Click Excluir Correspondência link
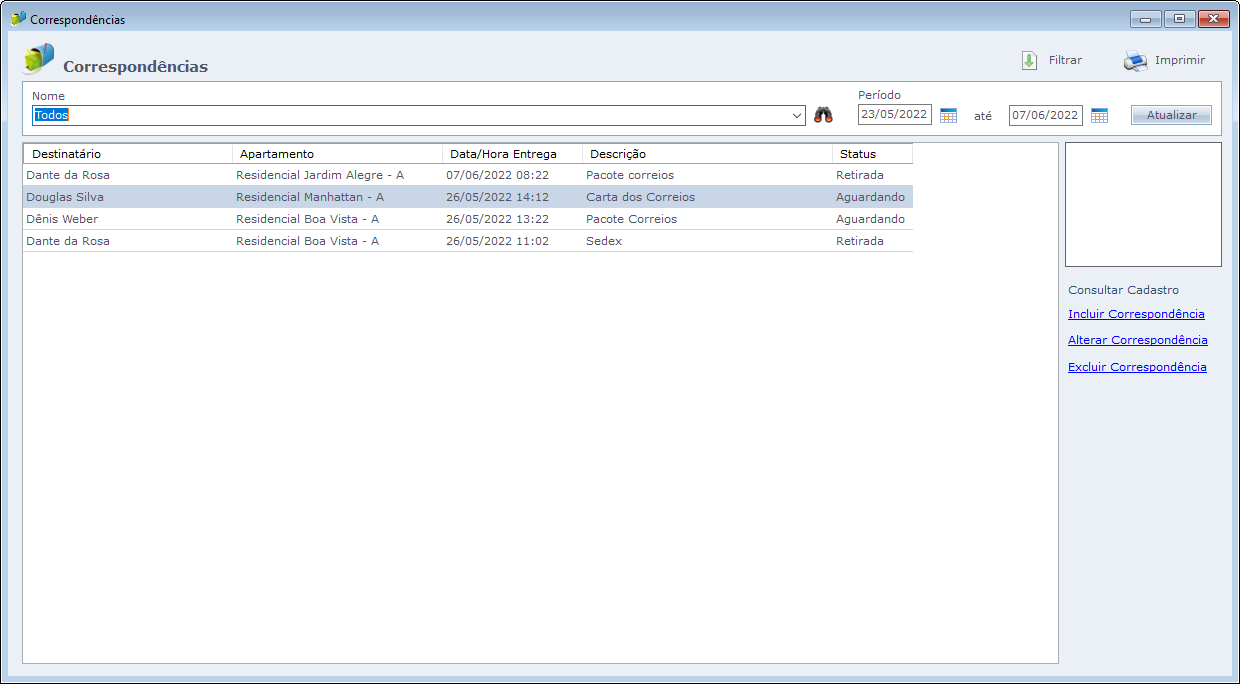 (x=1137, y=367)
